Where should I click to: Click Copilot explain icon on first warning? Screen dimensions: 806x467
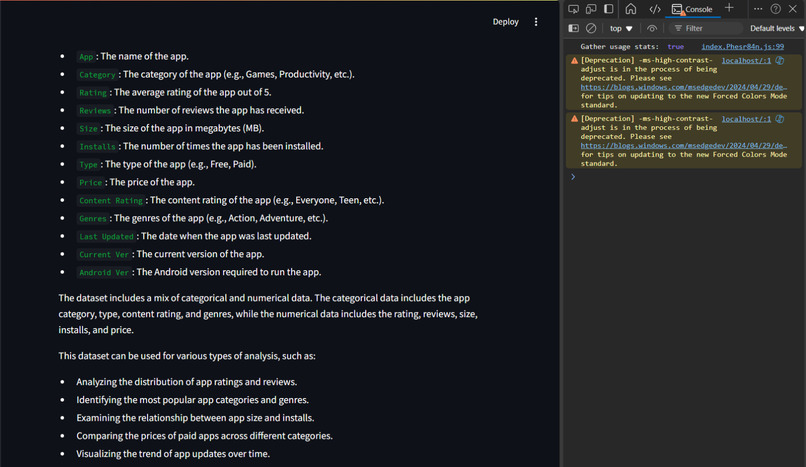(x=780, y=60)
